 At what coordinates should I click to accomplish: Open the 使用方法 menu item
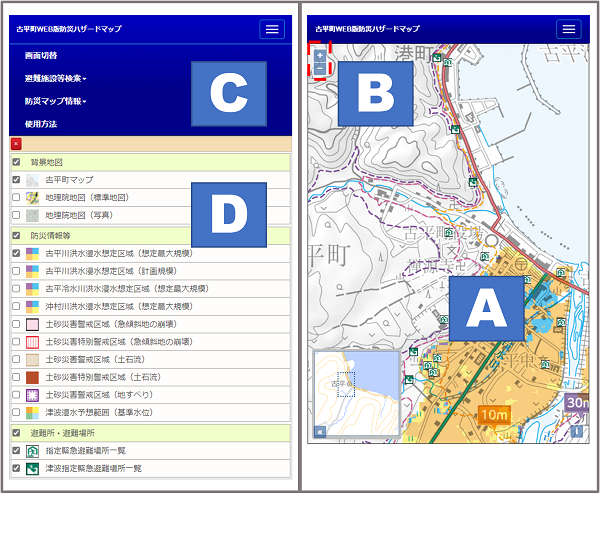41,124
